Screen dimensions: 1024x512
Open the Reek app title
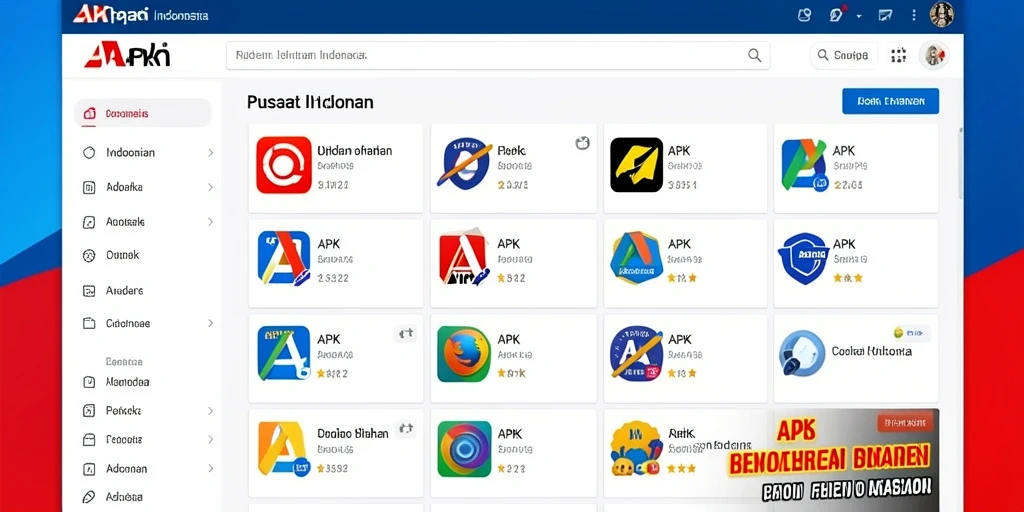pos(511,151)
